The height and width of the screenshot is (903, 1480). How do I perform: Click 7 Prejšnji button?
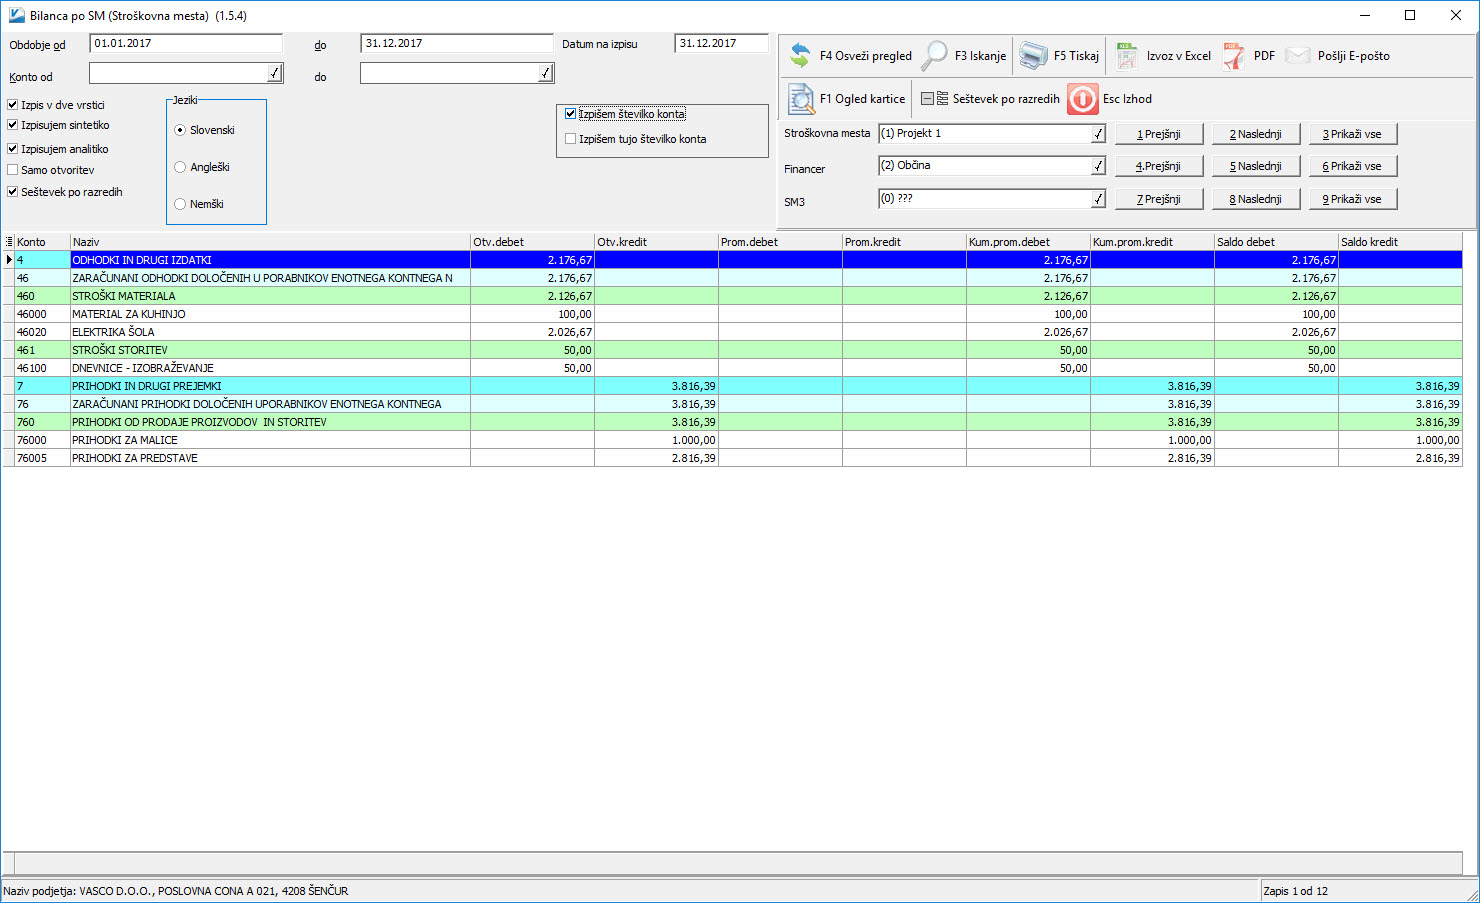(x=1159, y=199)
